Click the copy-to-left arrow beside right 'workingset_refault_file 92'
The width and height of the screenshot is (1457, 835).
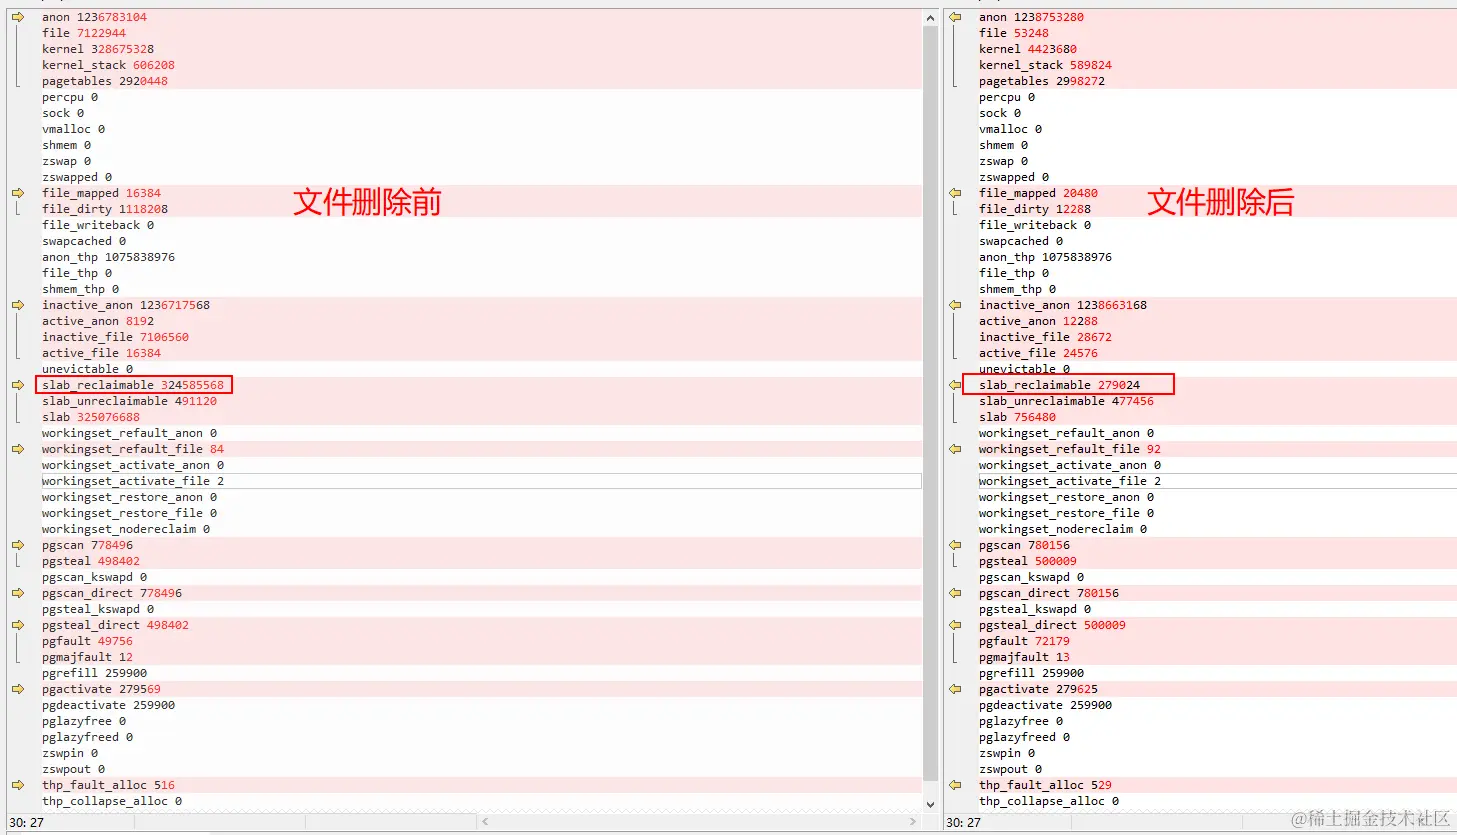tap(955, 449)
